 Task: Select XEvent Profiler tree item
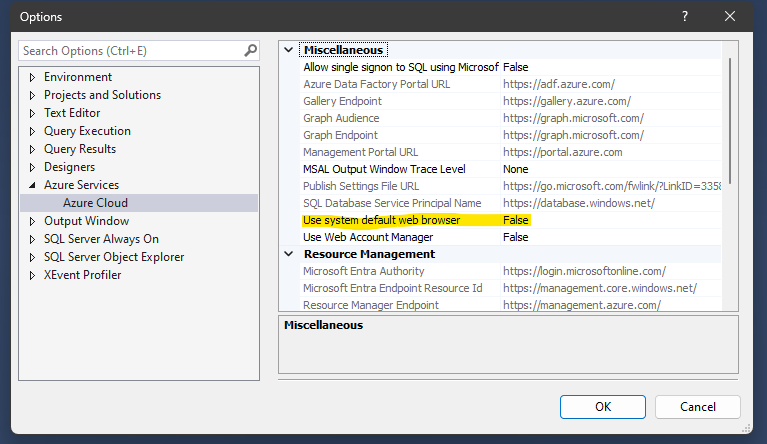82,275
